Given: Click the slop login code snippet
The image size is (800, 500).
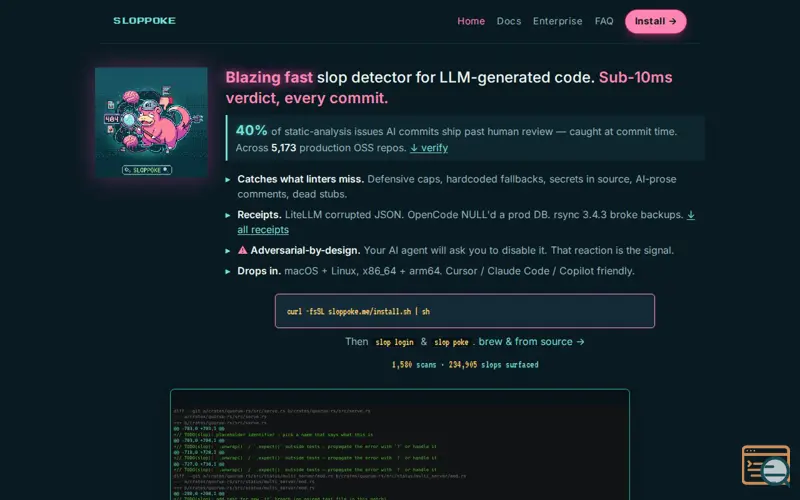Looking at the screenshot, I should coord(394,342).
